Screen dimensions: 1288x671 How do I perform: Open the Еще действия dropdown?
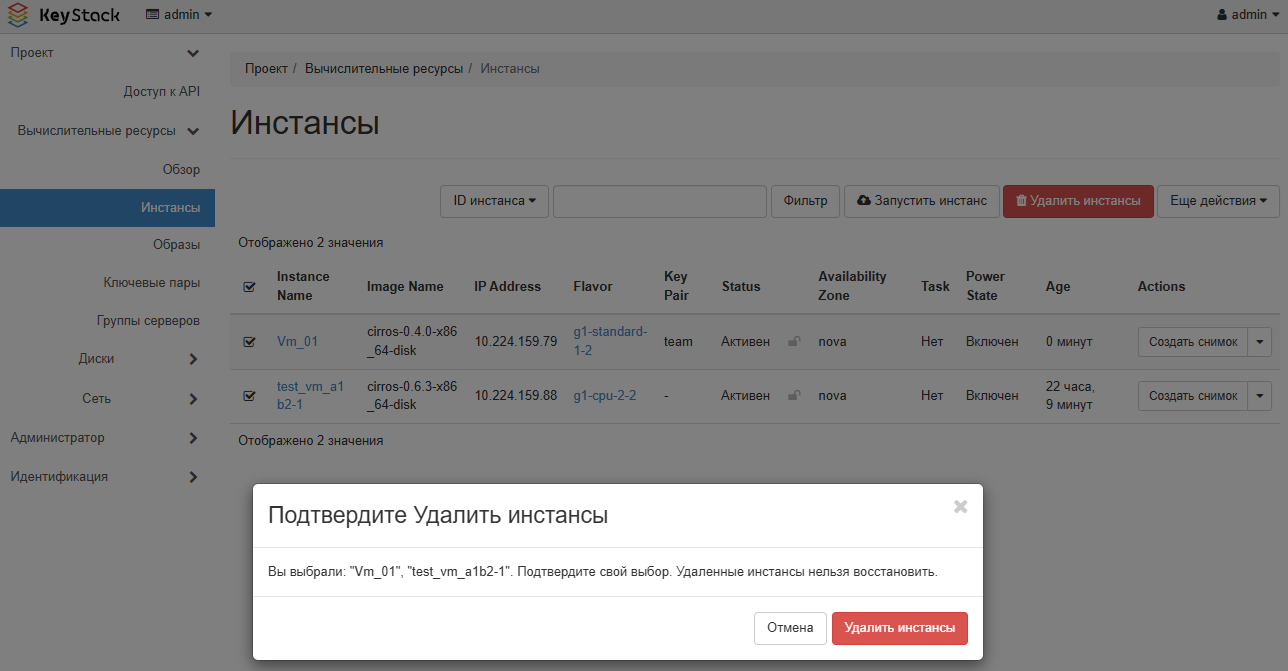coord(1217,201)
